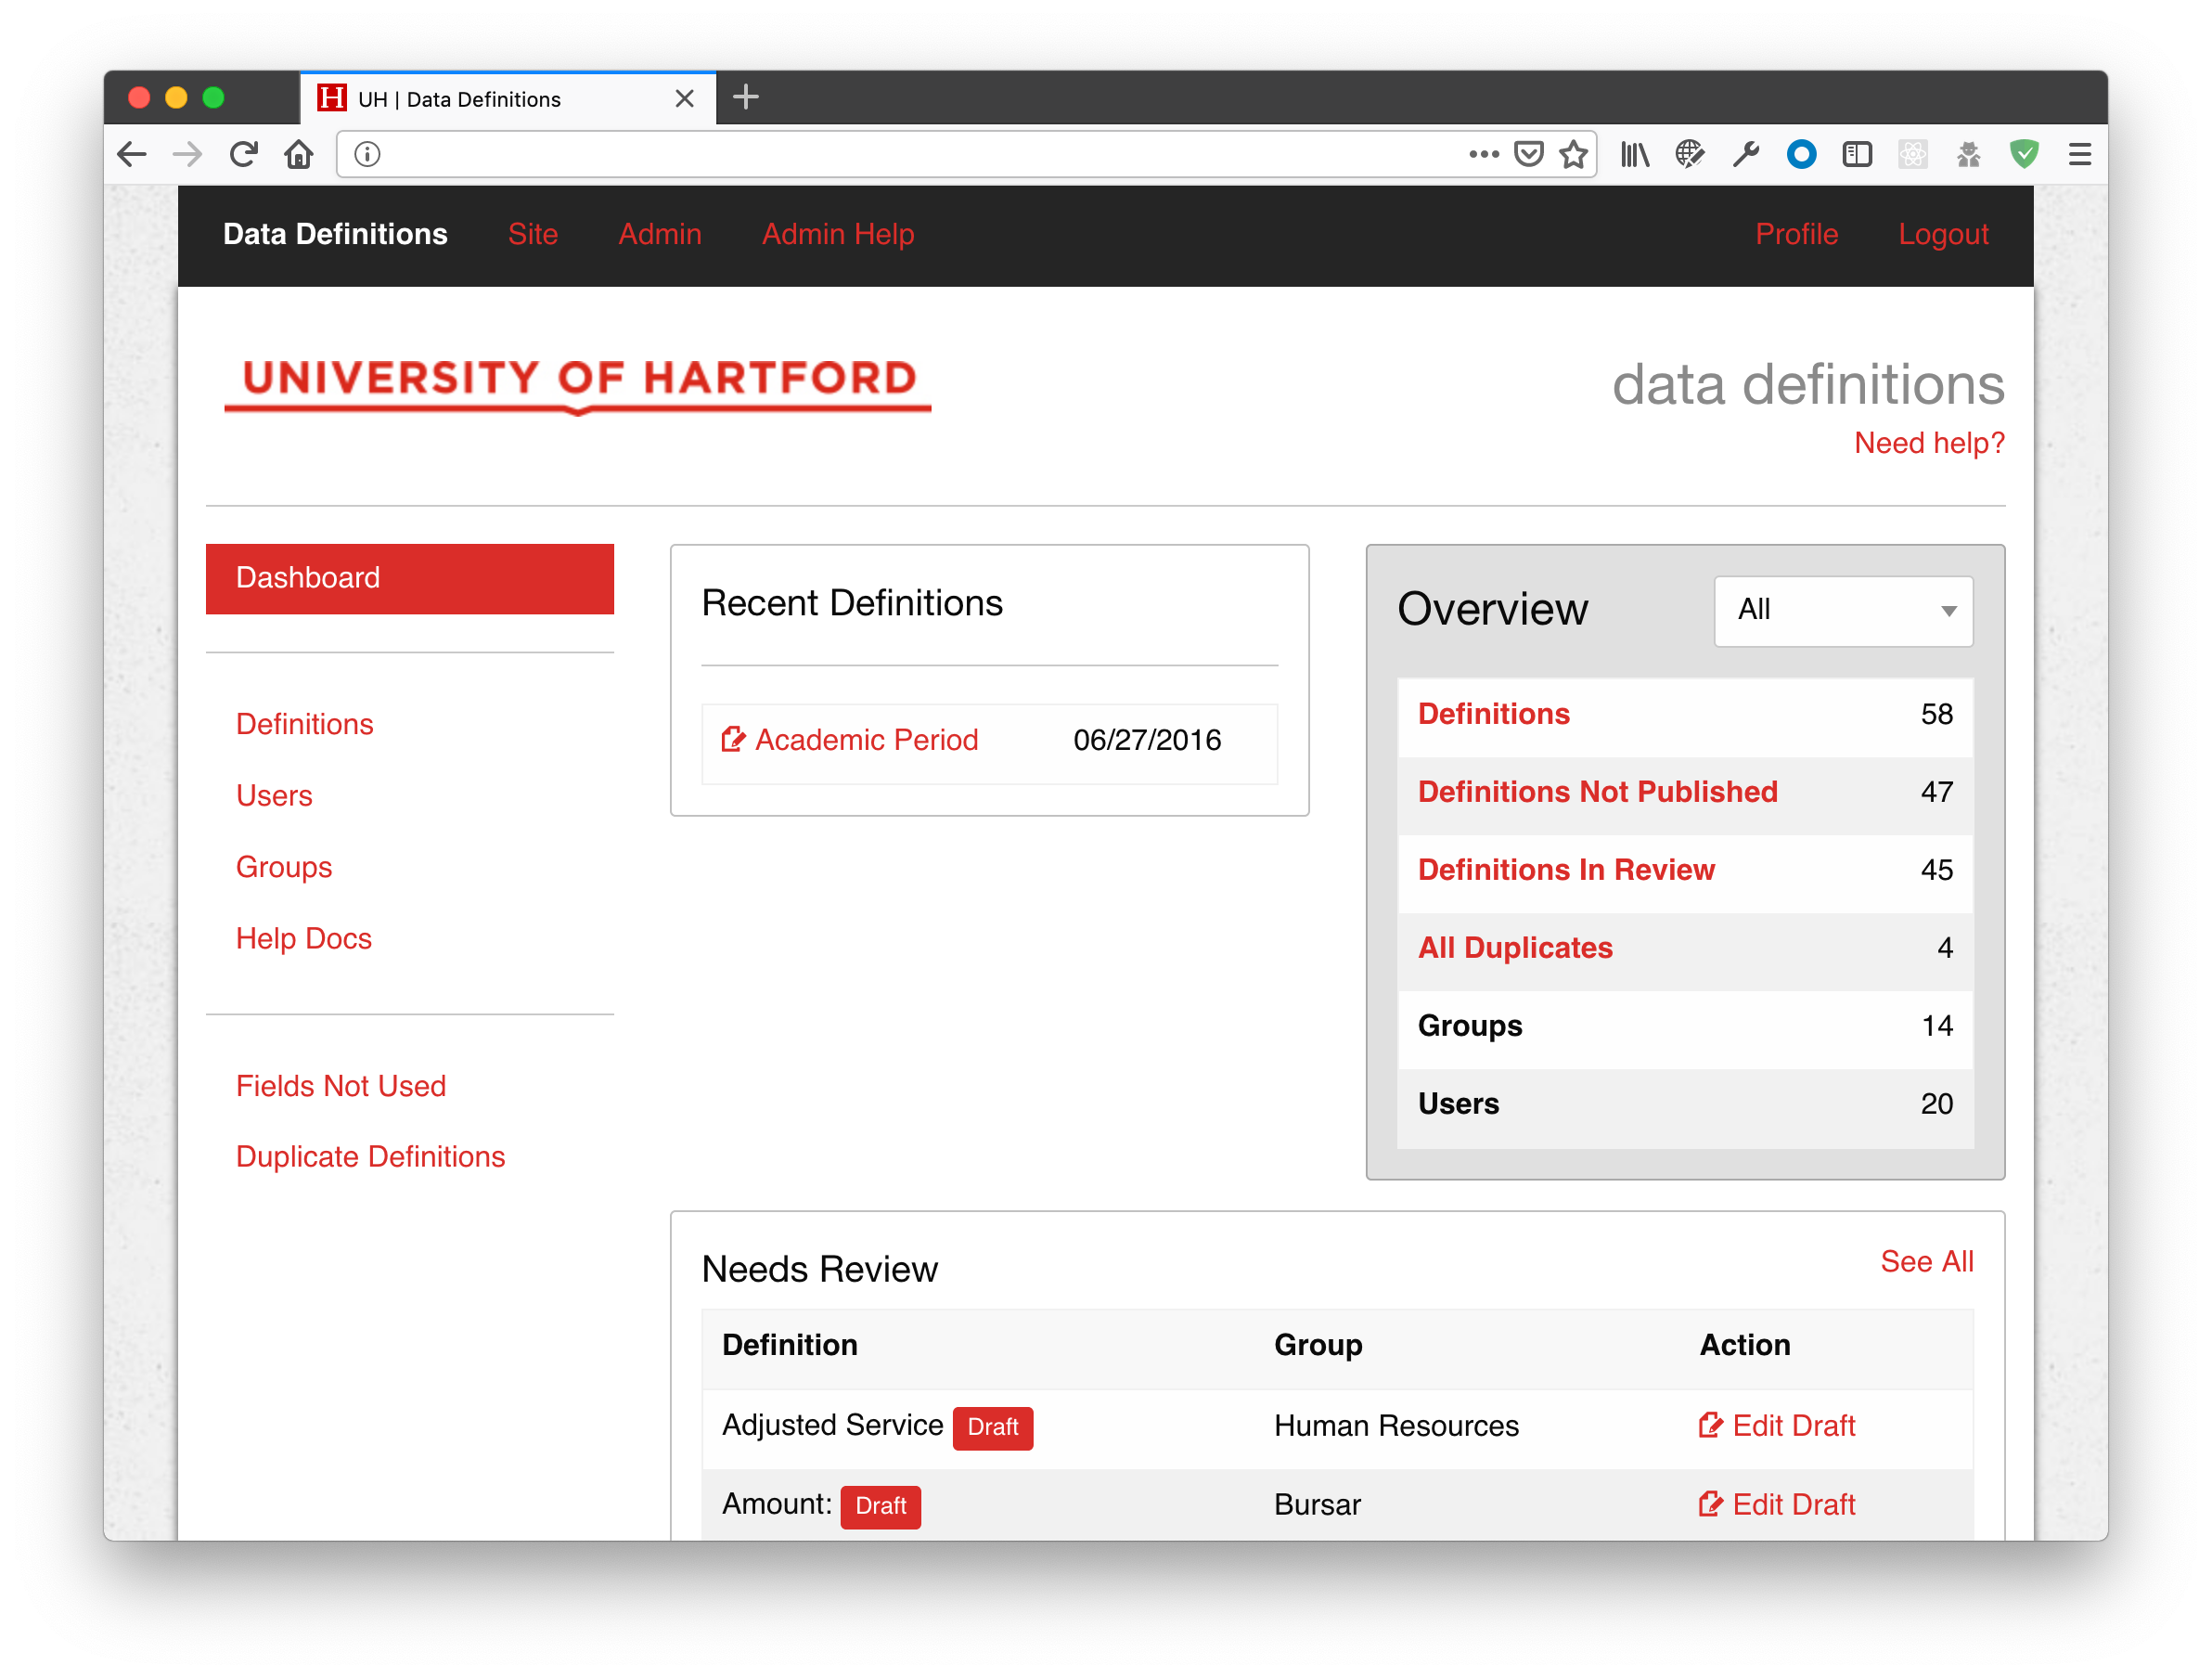Image resolution: width=2212 pixels, height=1678 pixels.
Task: Open Help Docs in the sidebar
Action: (x=303, y=939)
